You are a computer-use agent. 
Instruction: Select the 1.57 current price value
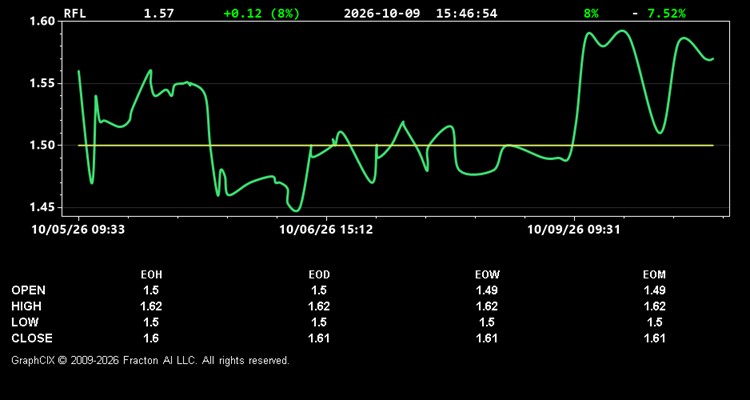tap(159, 13)
